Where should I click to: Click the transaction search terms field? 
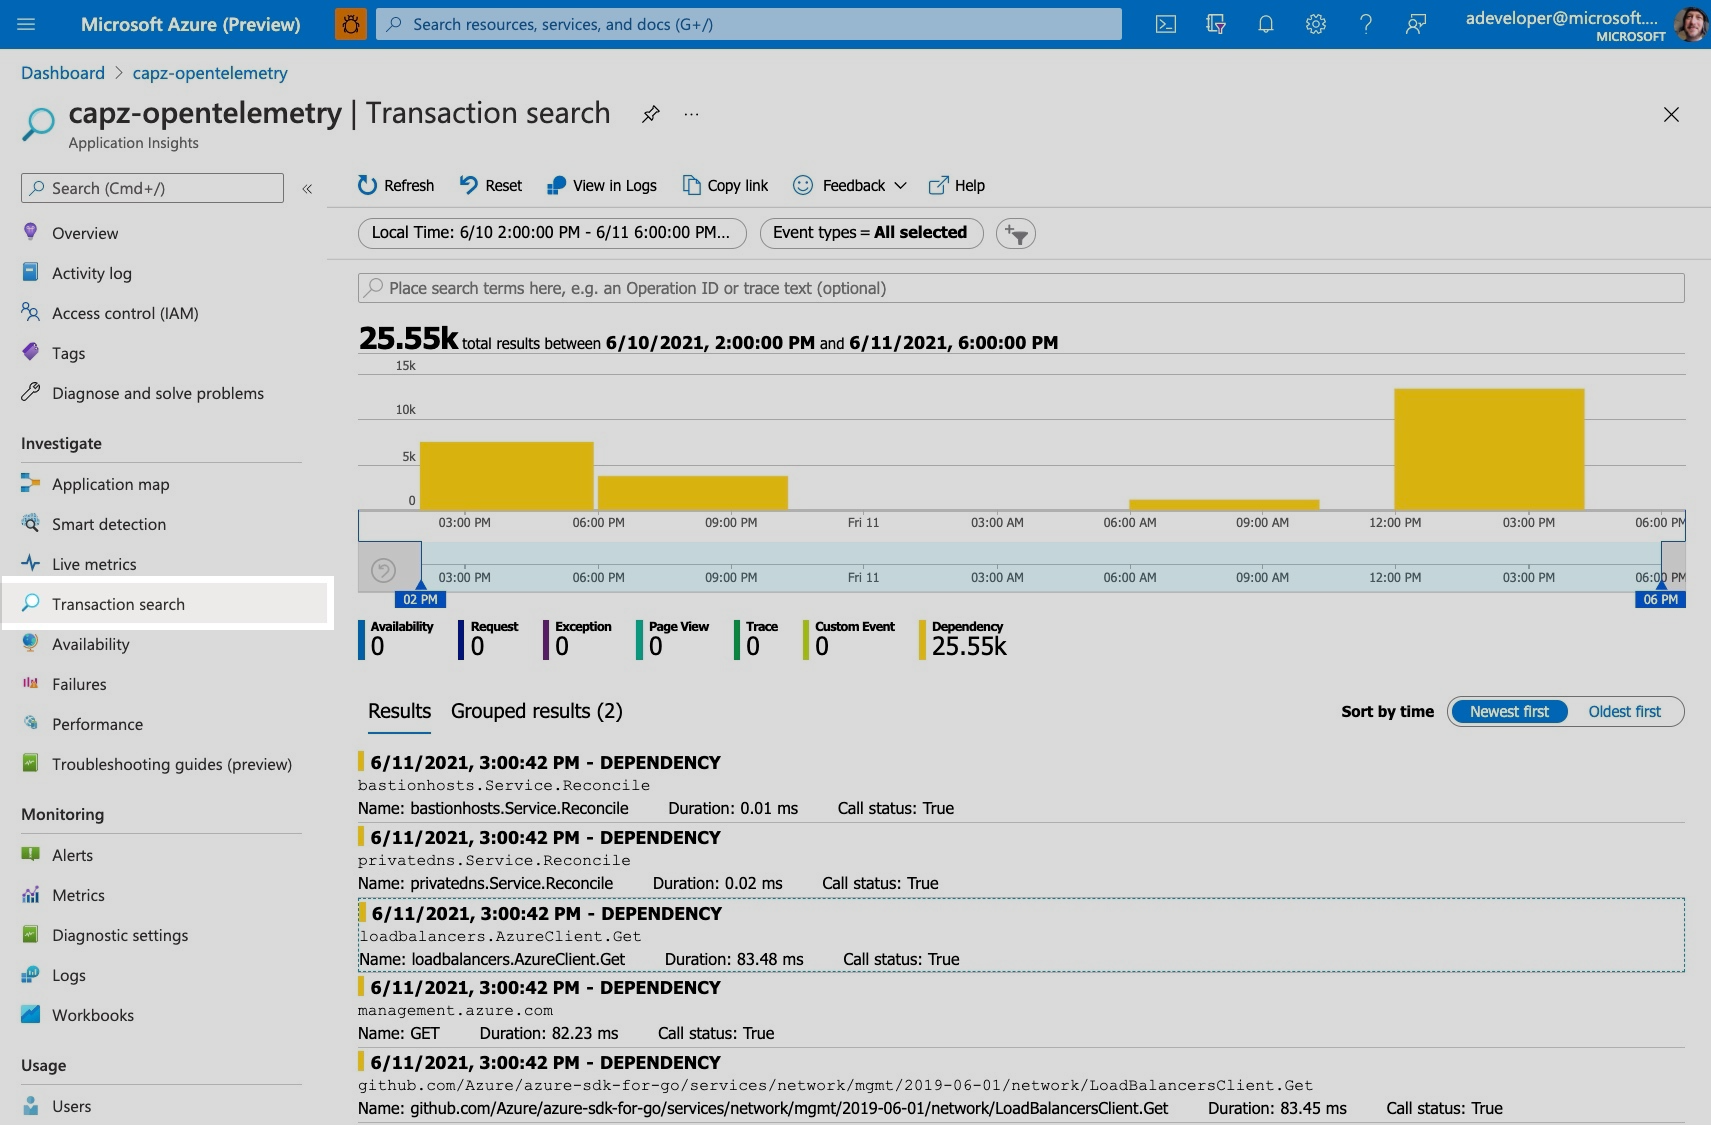[x=1021, y=288]
